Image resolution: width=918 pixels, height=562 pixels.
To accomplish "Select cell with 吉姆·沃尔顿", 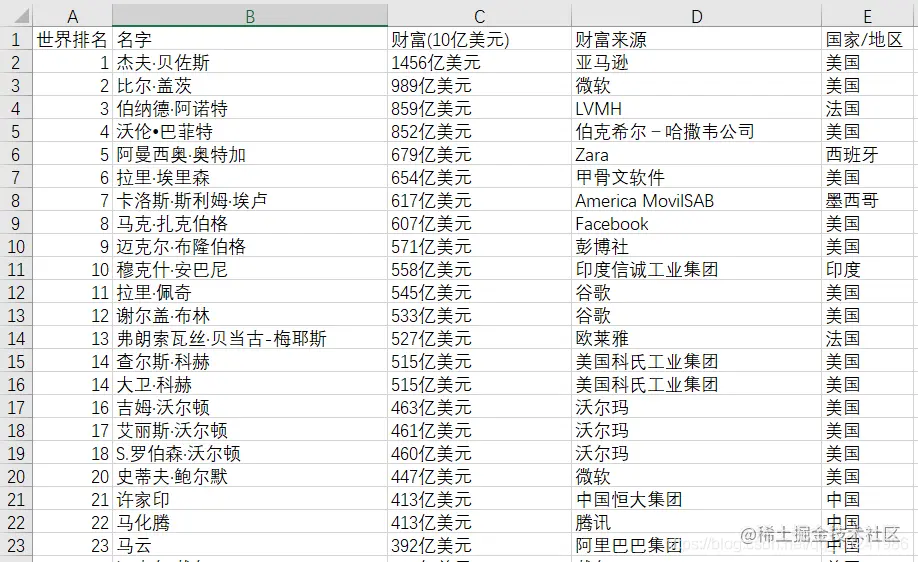I will pyautogui.click(x=249, y=407).
